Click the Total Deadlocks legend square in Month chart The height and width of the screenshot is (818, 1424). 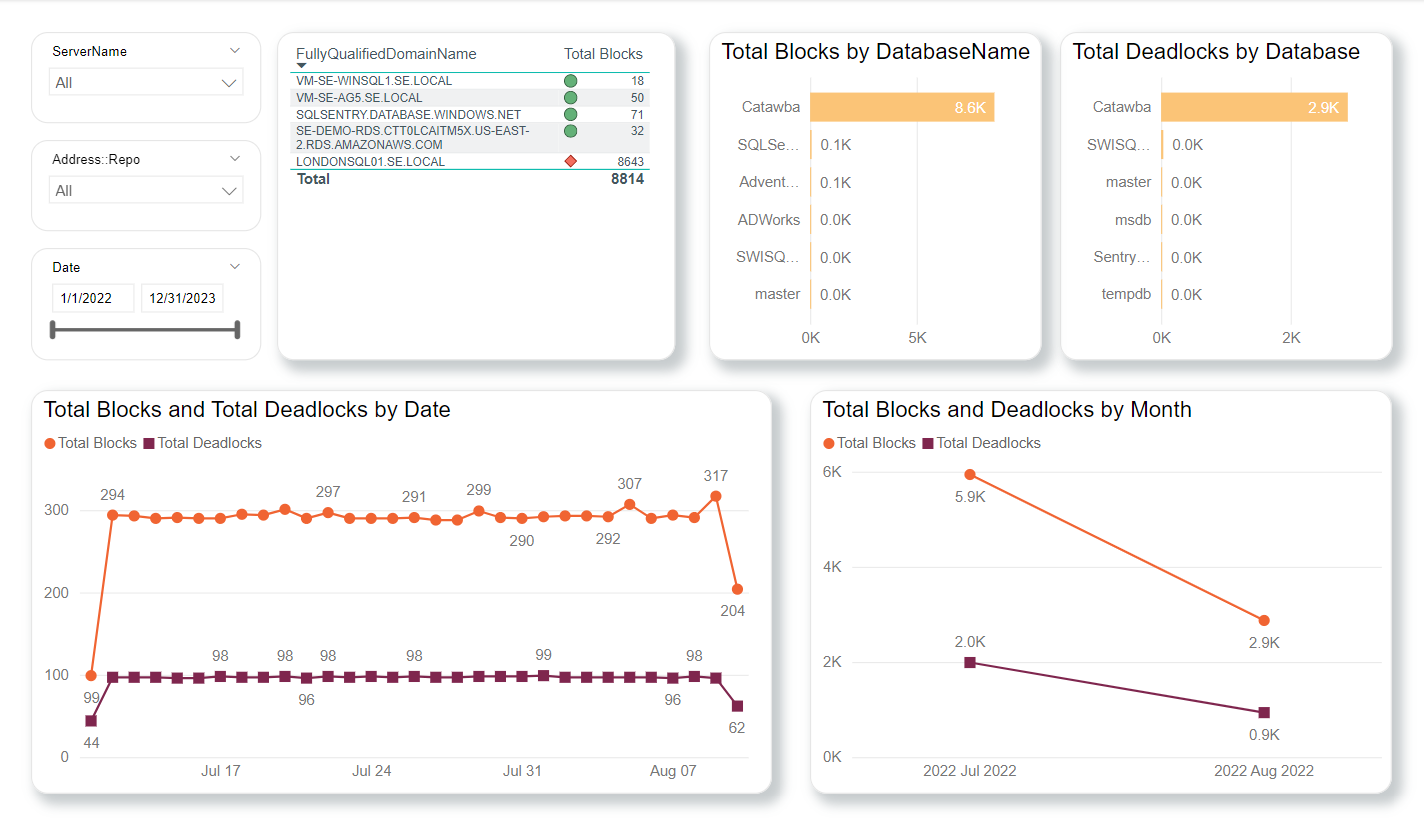pos(927,443)
